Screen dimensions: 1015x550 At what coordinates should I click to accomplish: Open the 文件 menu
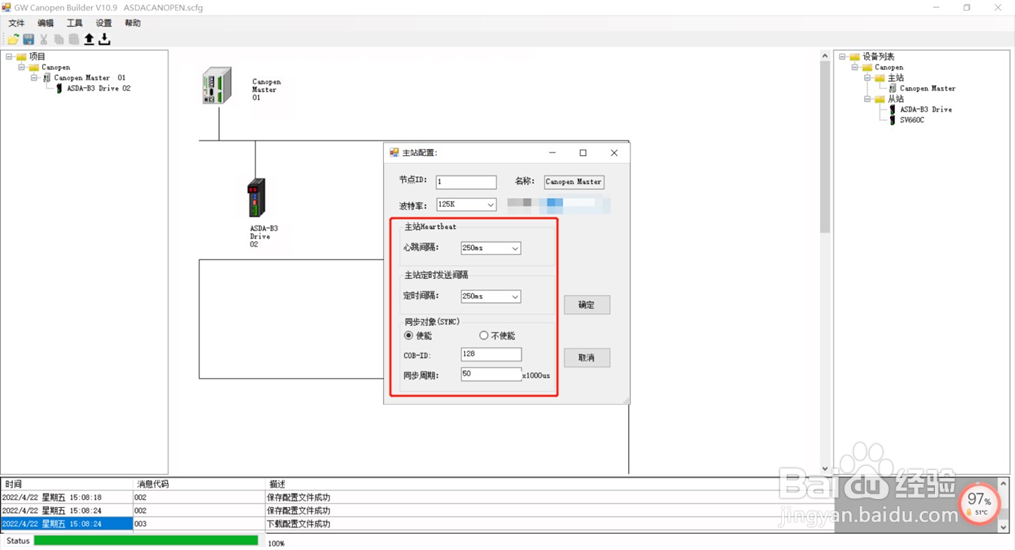(16, 23)
